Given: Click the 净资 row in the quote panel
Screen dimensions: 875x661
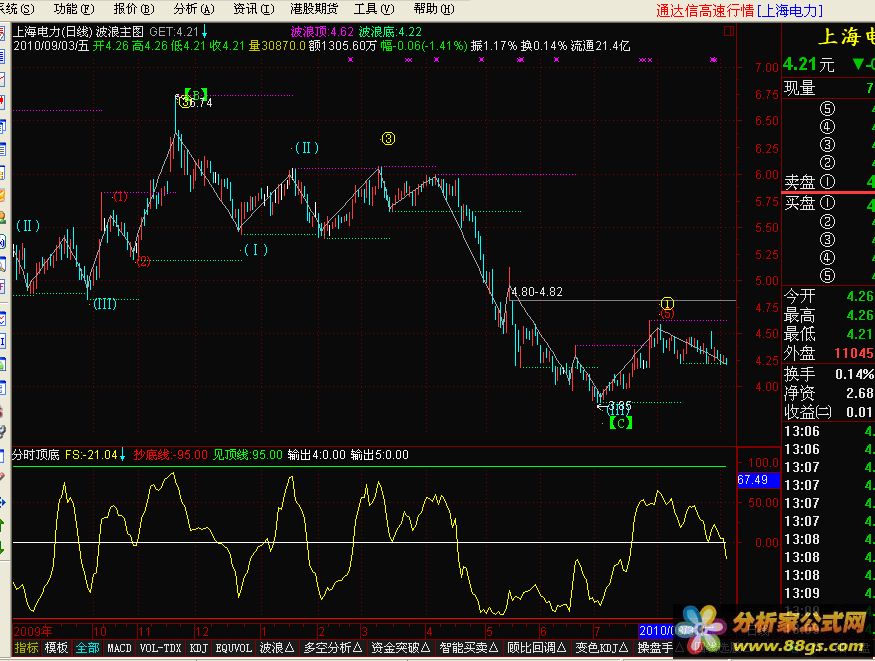Looking at the screenshot, I should 829,393.
